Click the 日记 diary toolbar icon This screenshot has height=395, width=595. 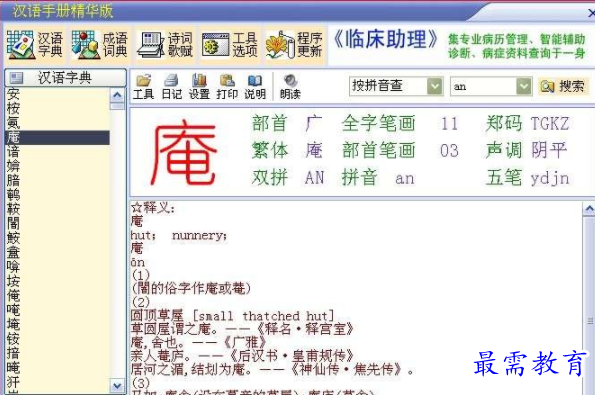[x=172, y=87]
